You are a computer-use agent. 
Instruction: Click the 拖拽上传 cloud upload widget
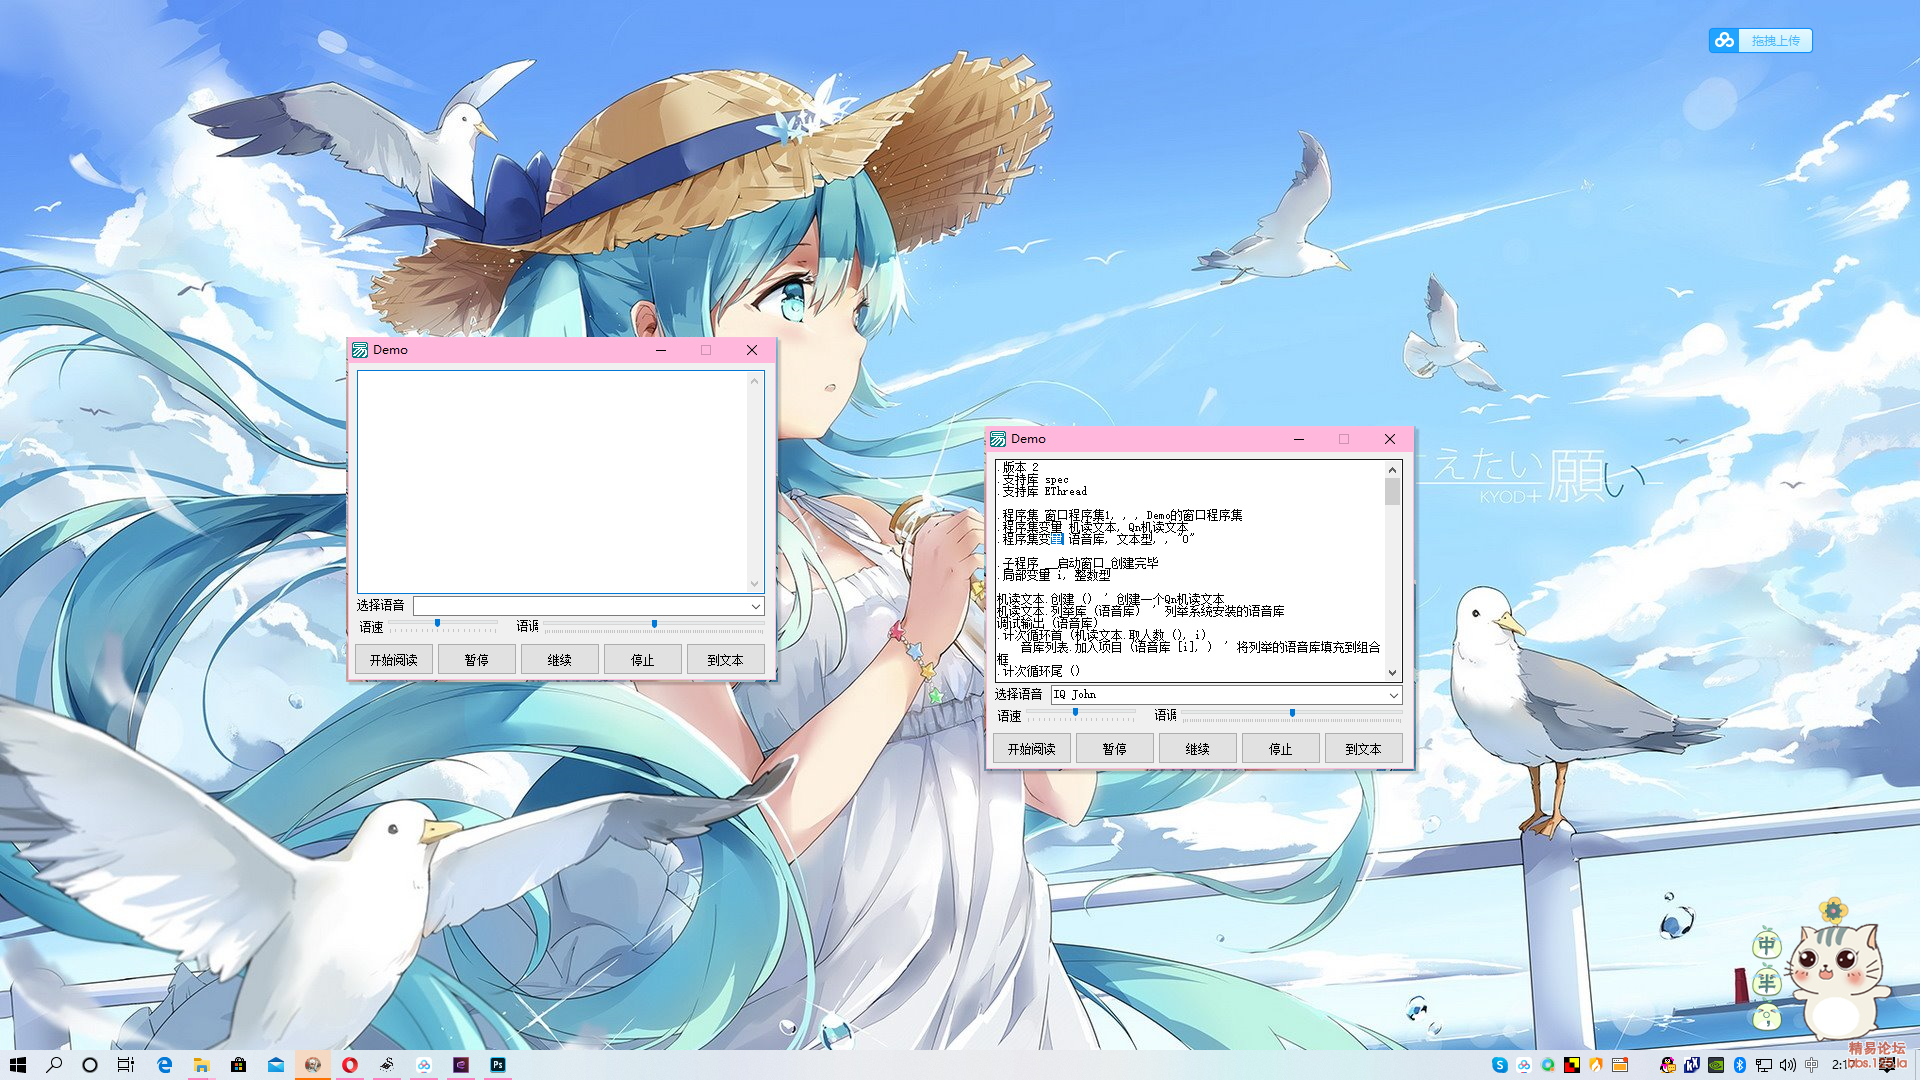[x=1760, y=40]
